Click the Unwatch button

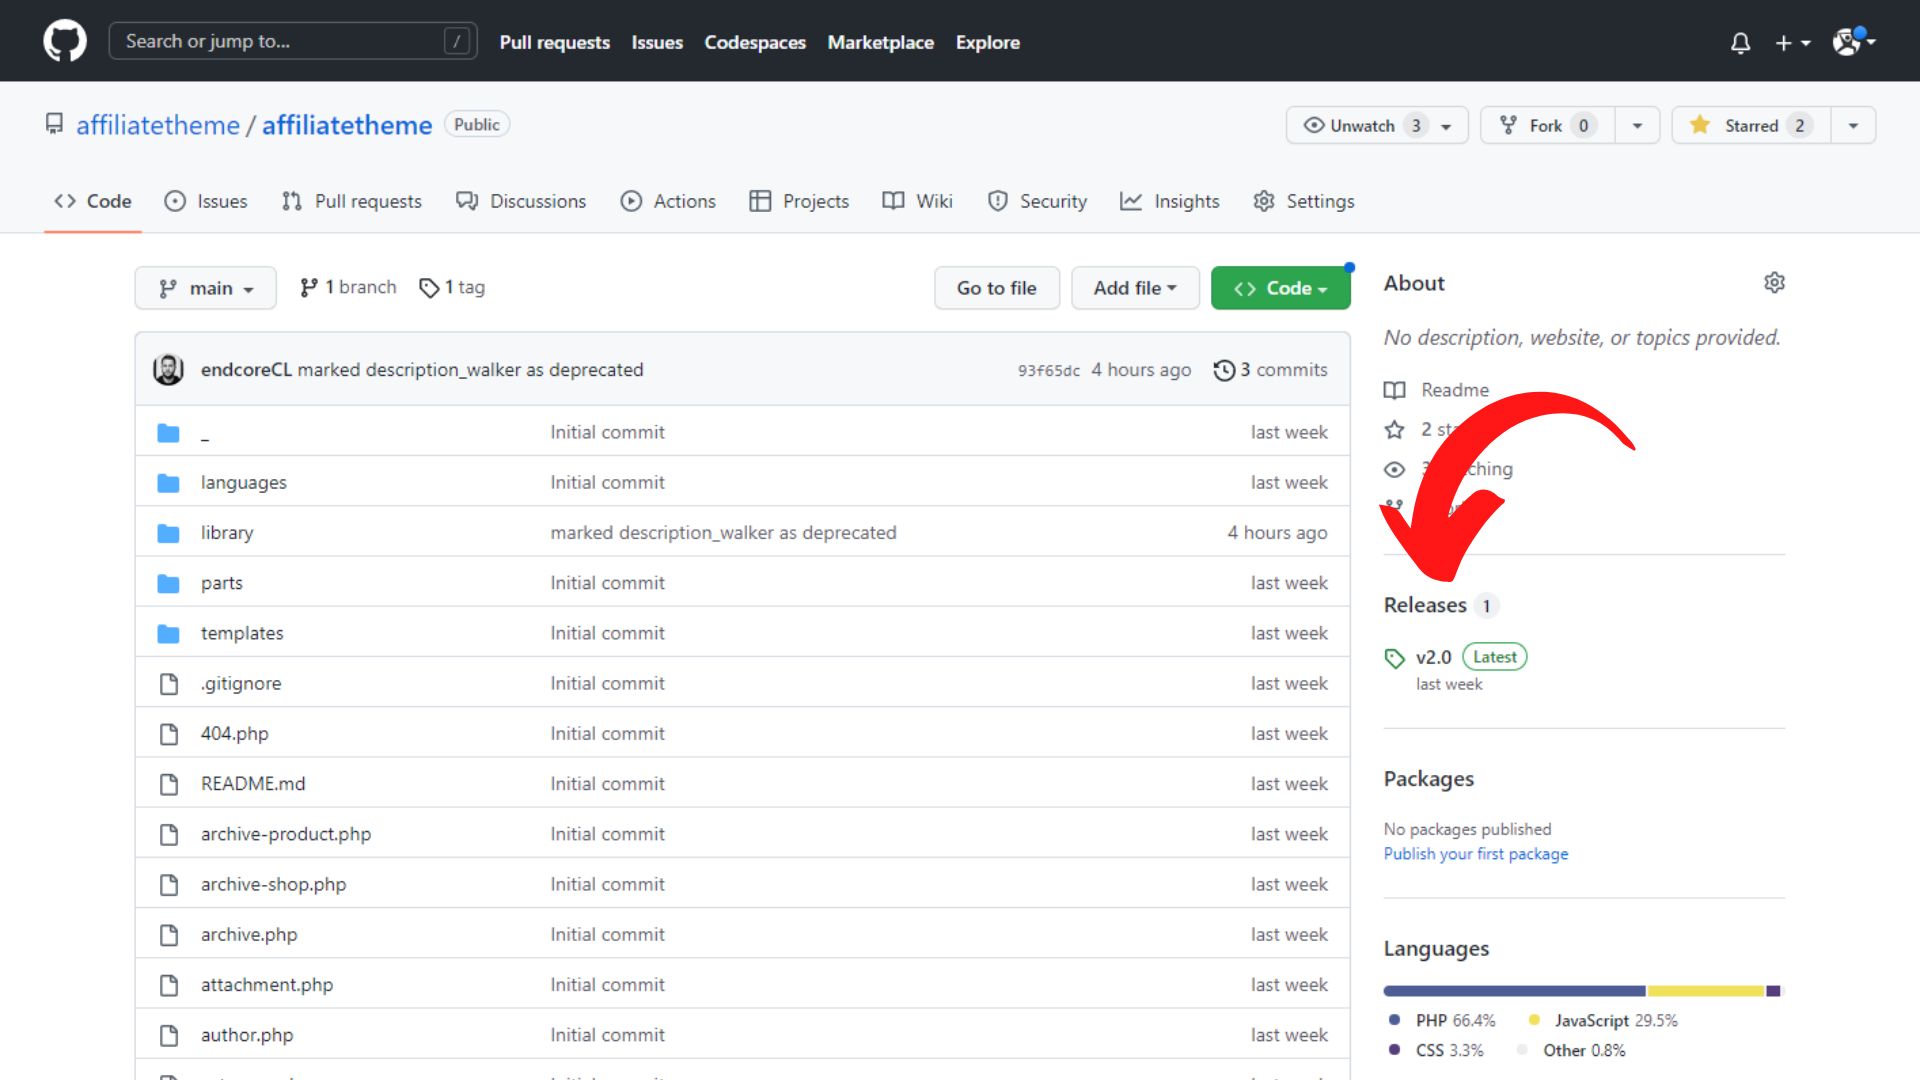point(1377,125)
